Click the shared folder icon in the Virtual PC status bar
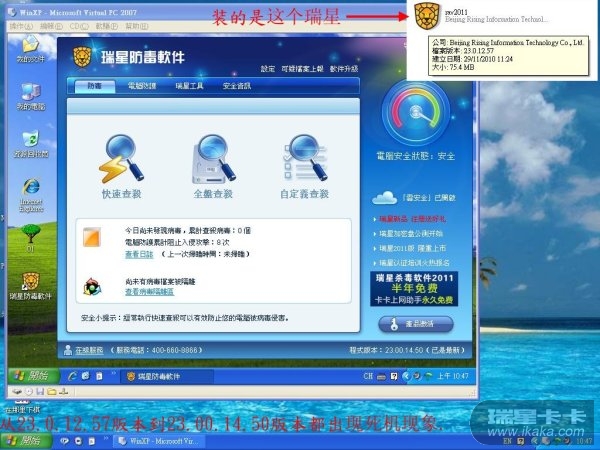 point(52,391)
